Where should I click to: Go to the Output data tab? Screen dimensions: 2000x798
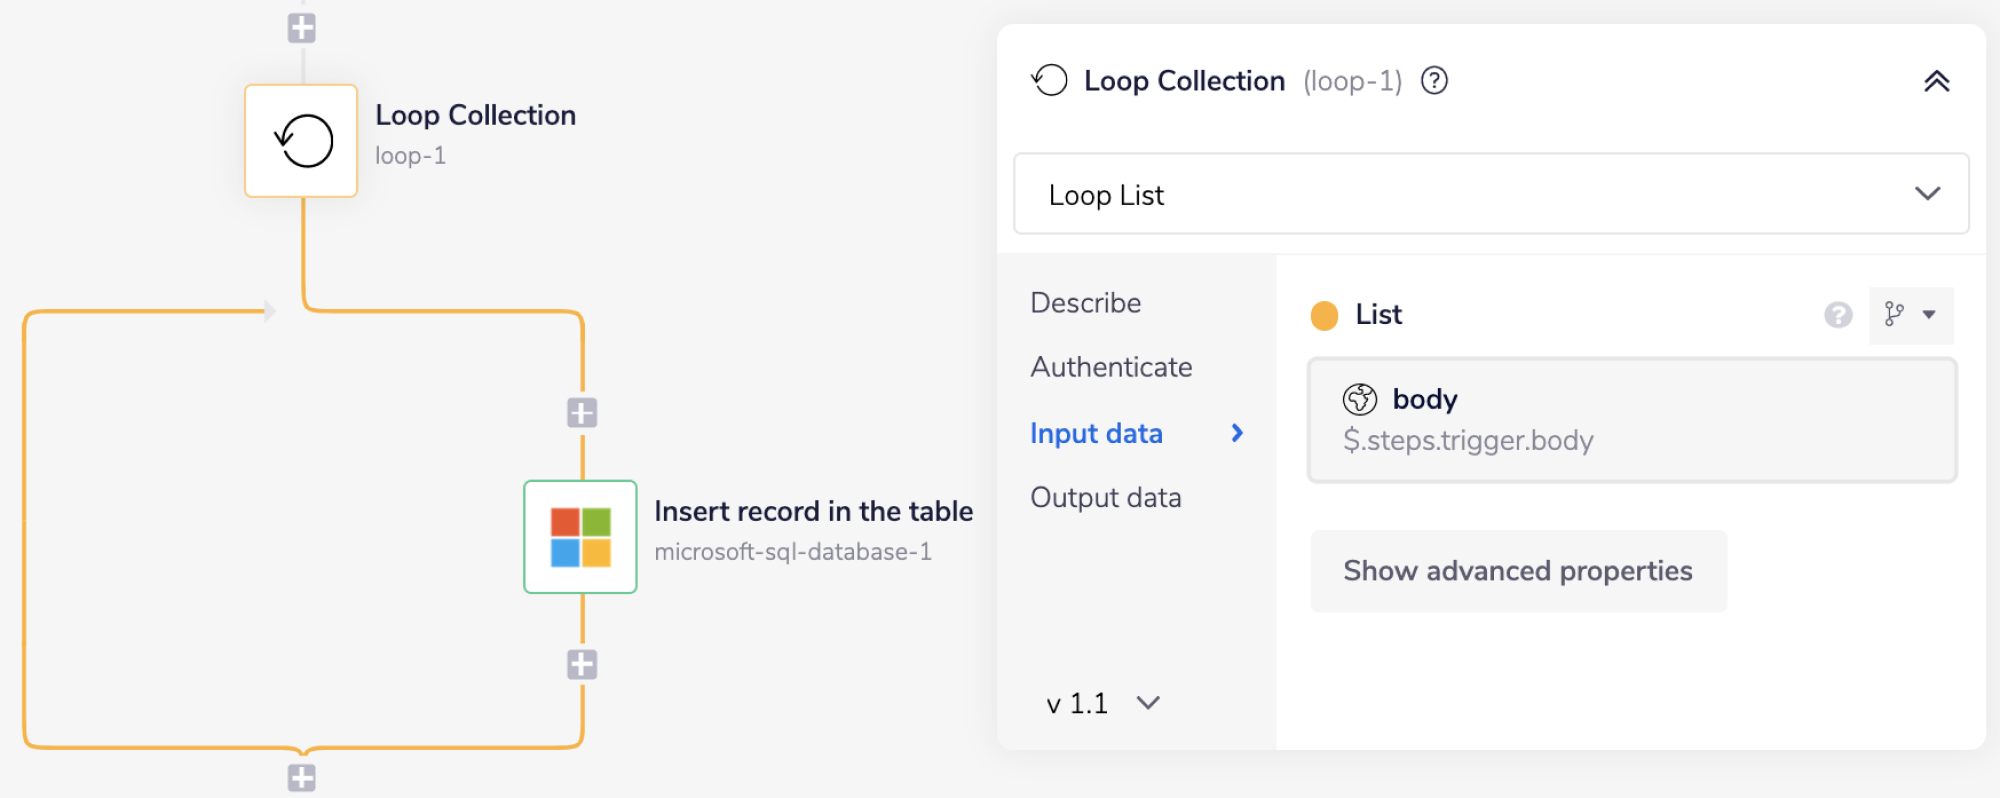click(x=1105, y=498)
